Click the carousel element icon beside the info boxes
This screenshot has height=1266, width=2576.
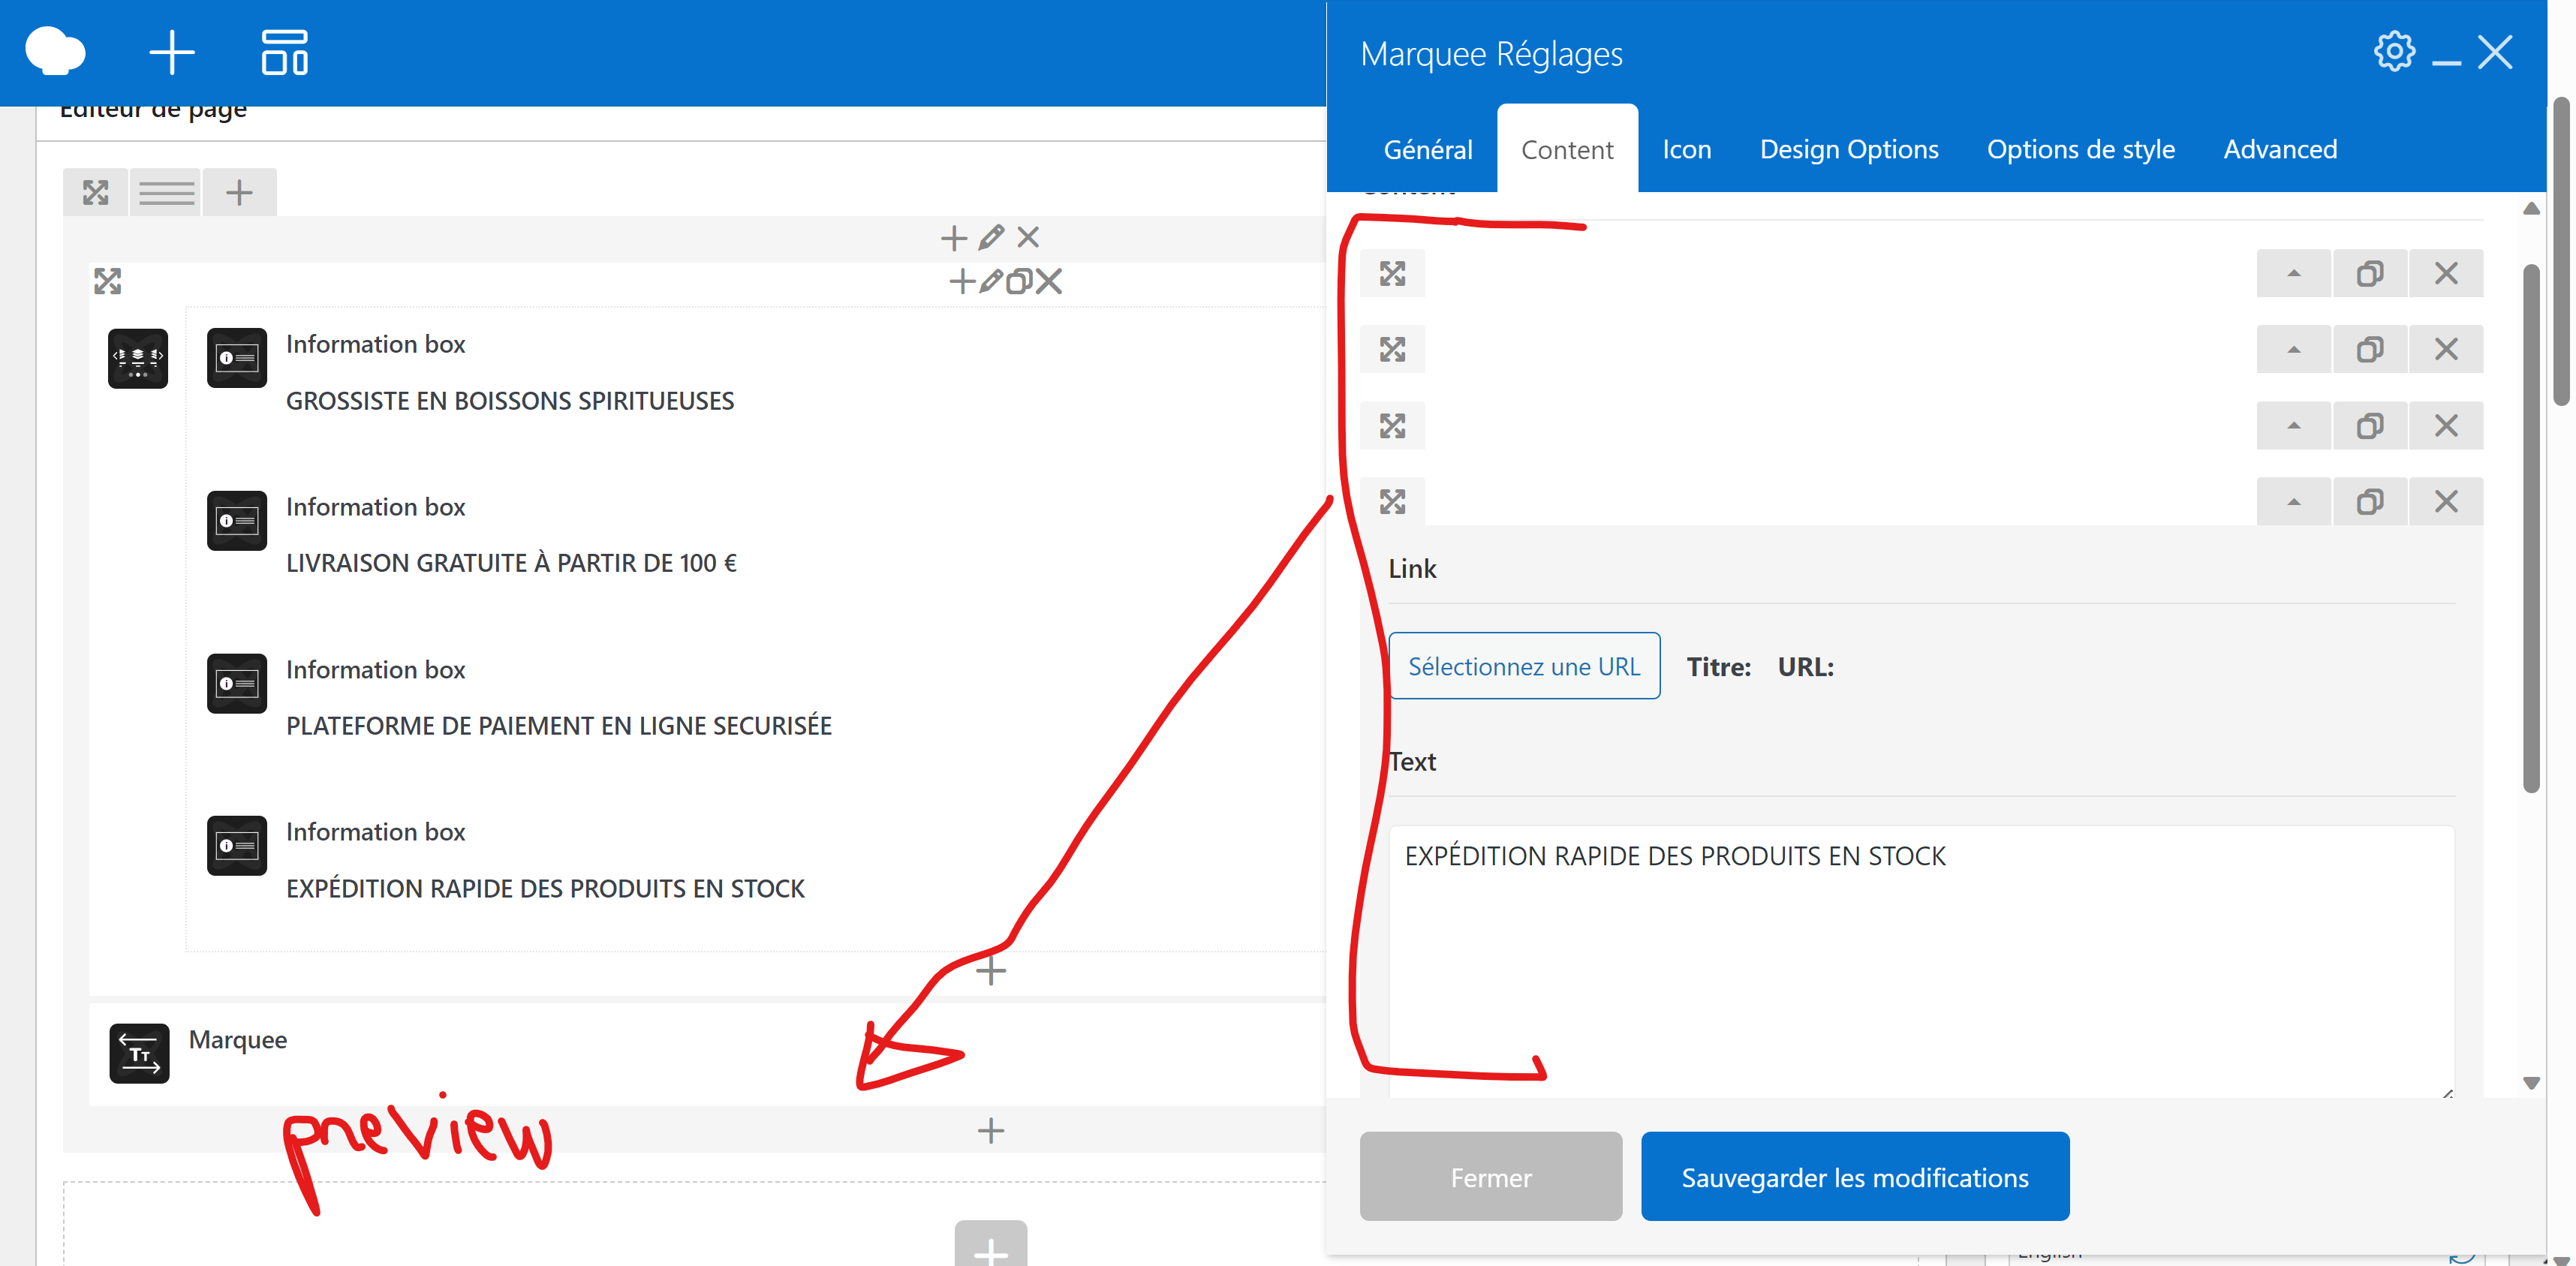click(138, 358)
